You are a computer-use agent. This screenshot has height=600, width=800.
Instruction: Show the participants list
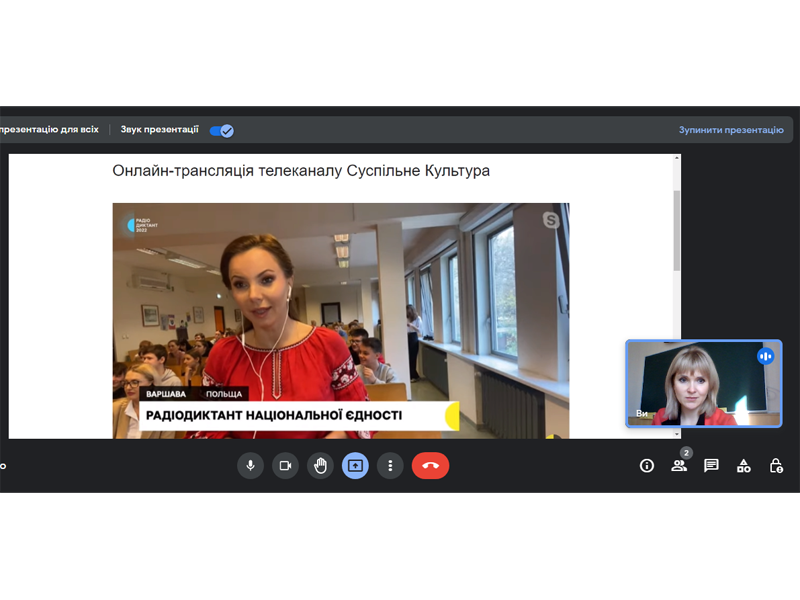tap(679, 465)
